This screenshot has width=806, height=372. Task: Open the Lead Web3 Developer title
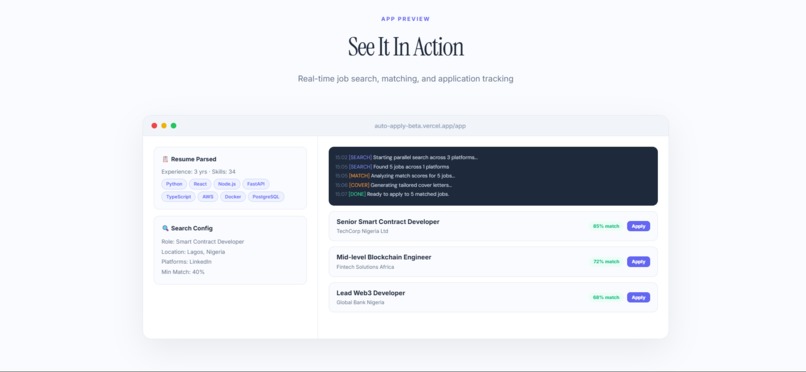pos(371,293)
